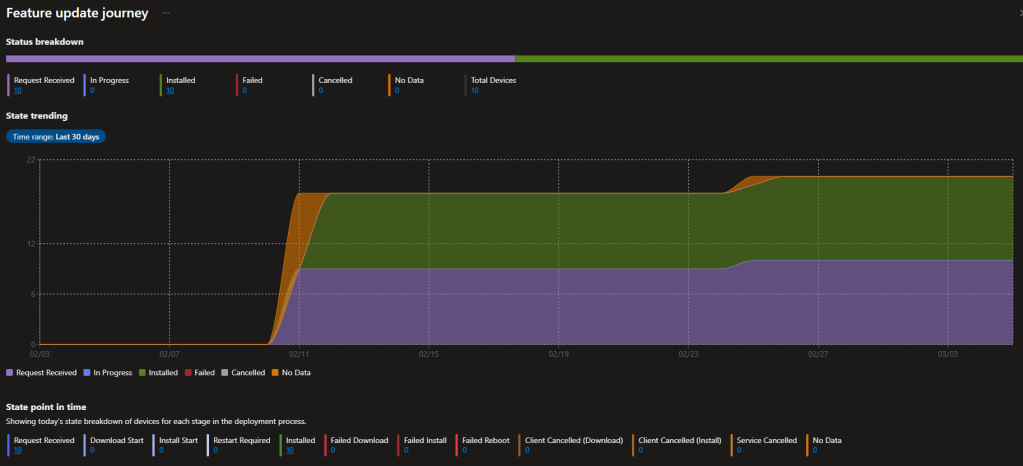Open the Time range Last 30 days filter
The image size is (1023, 466).
pos(56,136)
